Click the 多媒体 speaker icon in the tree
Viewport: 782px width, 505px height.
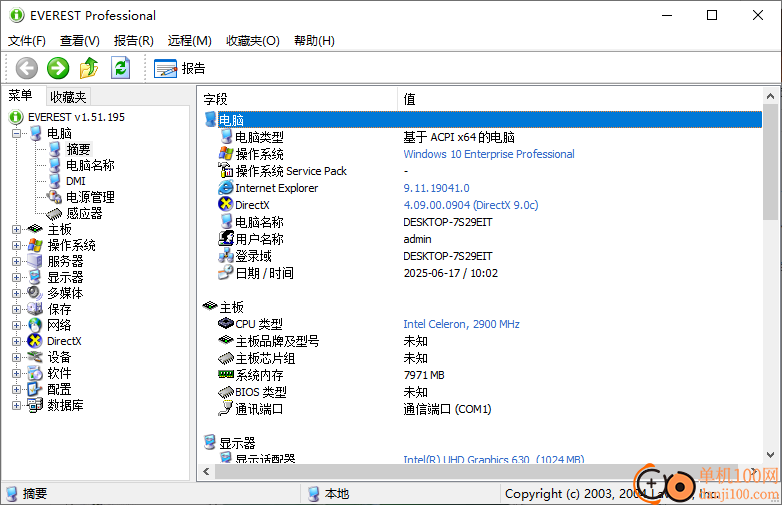pos(35,293)
